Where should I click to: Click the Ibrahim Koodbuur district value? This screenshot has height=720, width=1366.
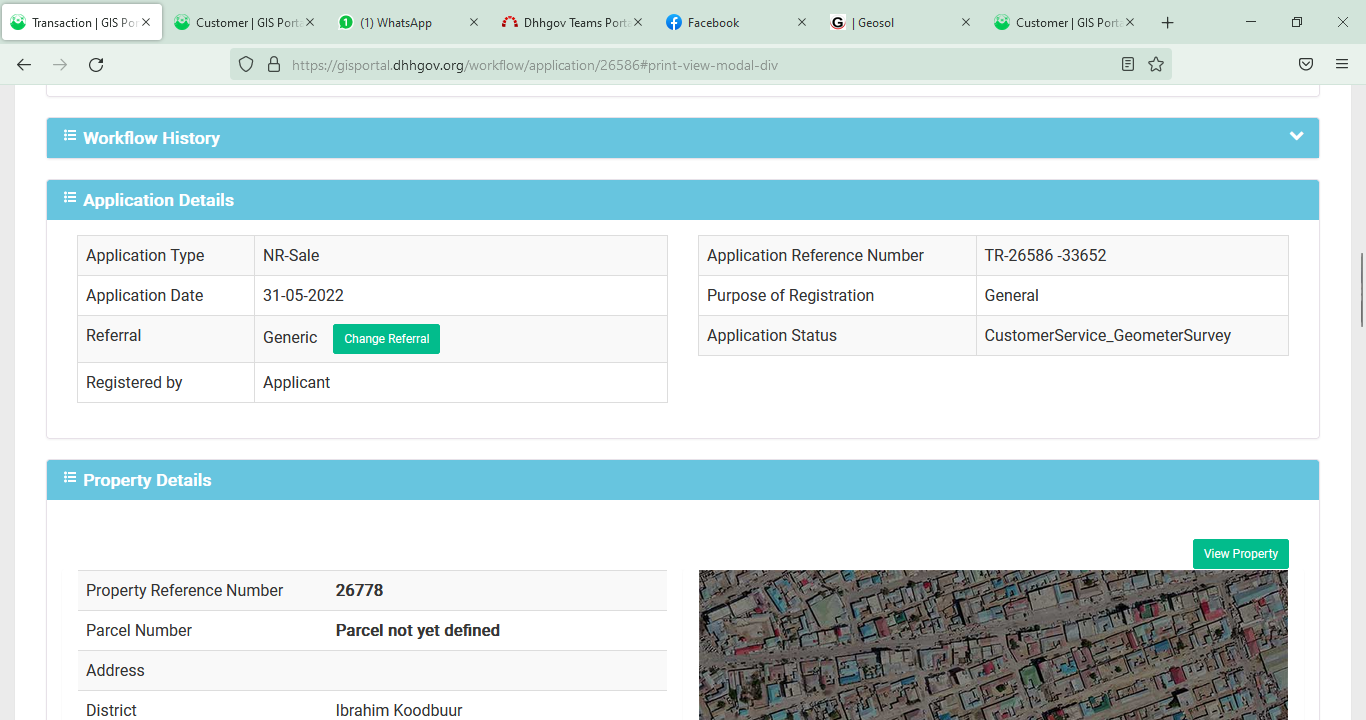pos(398,710)
